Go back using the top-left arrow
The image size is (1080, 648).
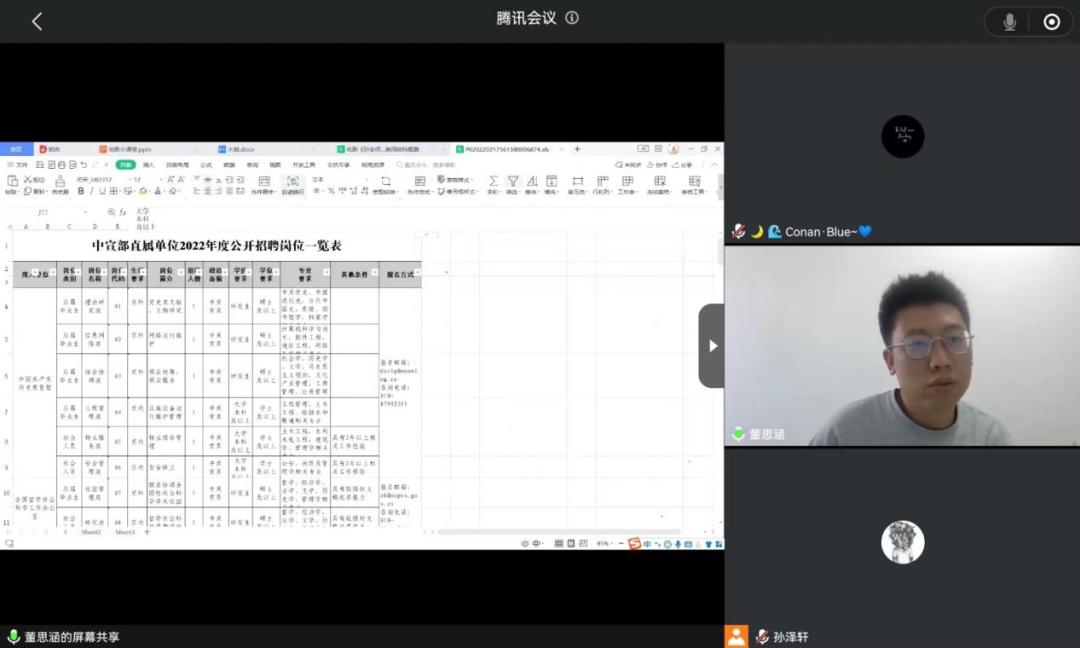click(37, 21)
